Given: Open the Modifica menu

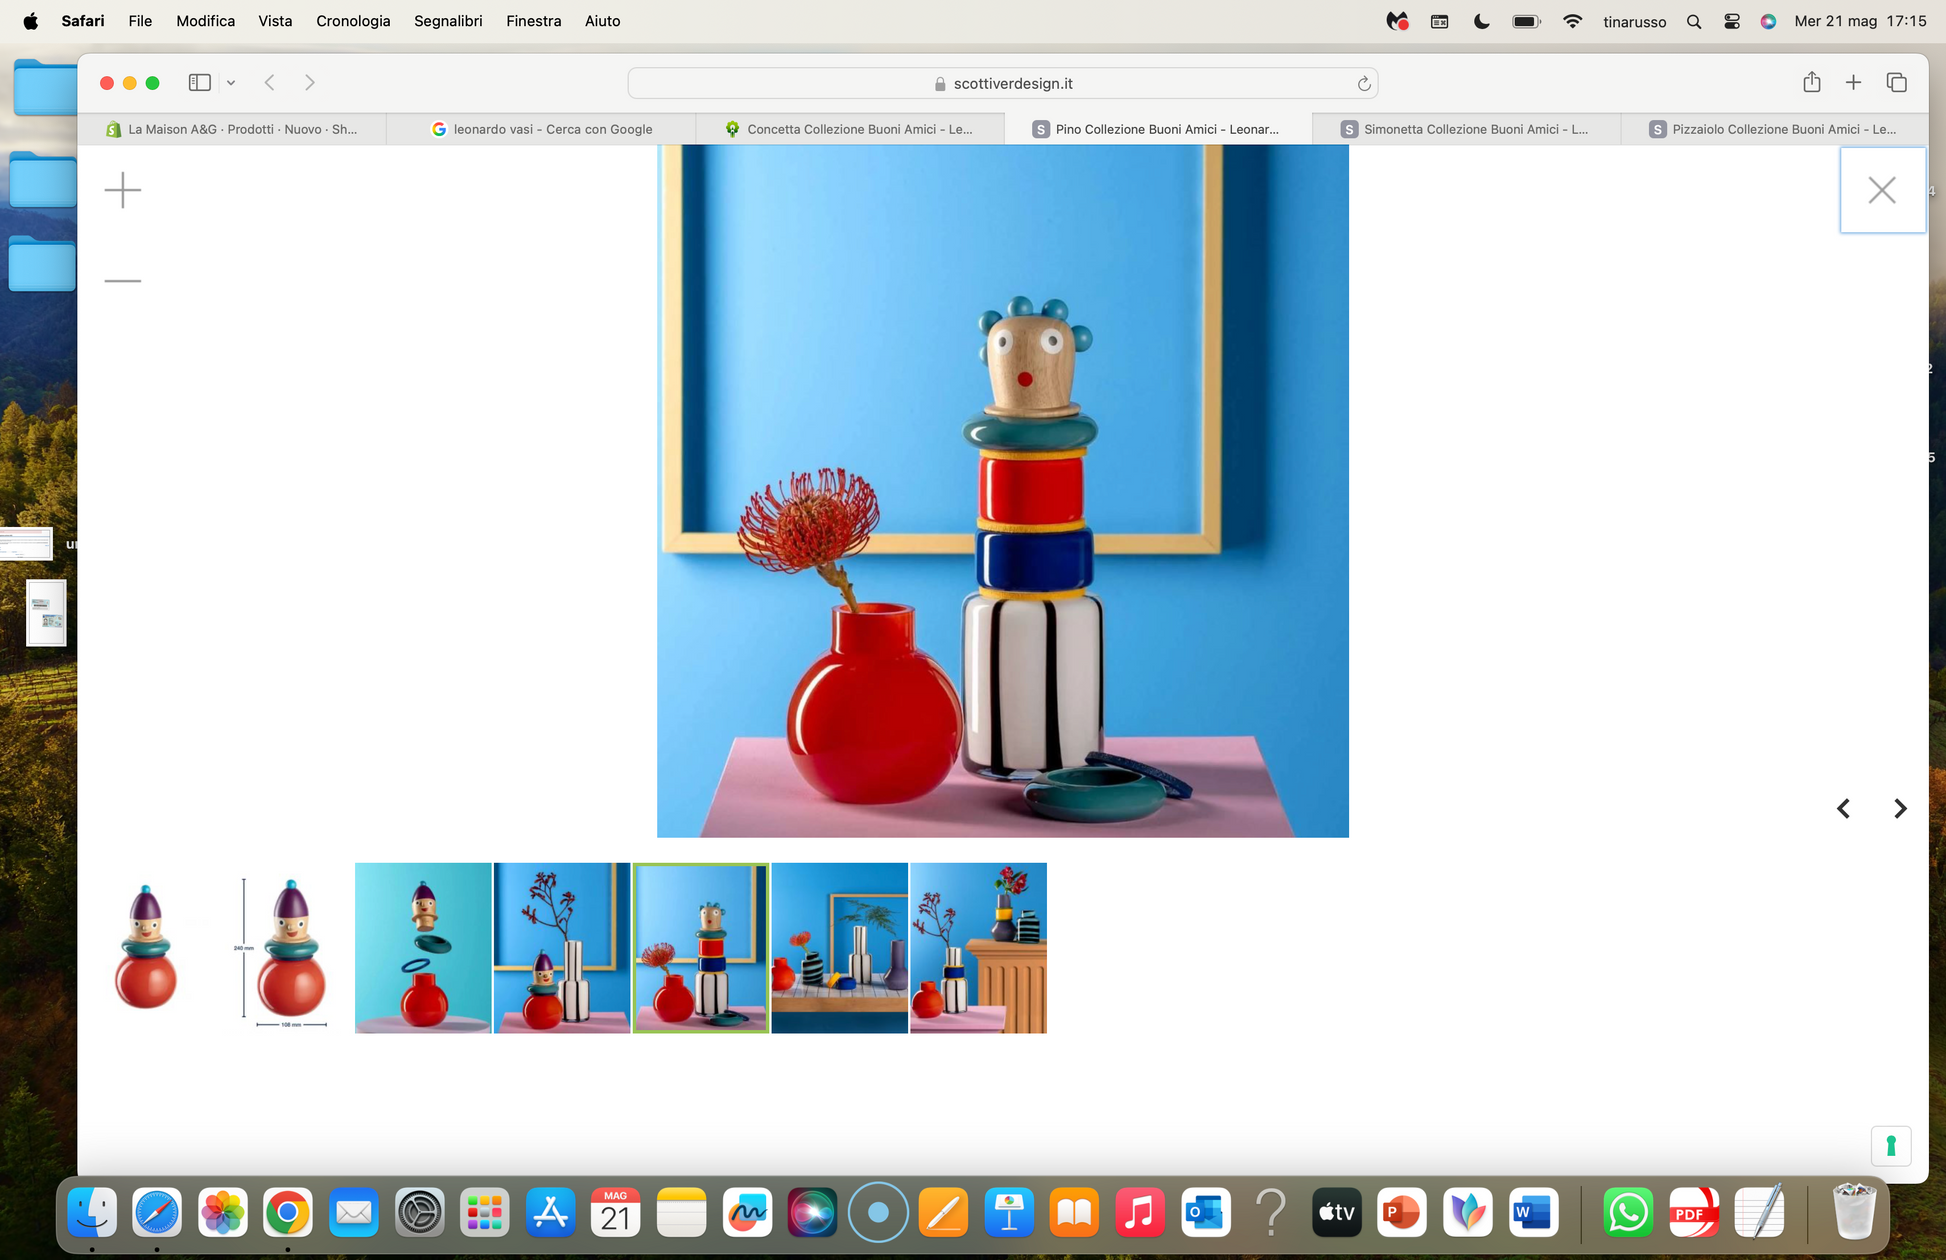Looking at the screenshot, I should [206, 21].
